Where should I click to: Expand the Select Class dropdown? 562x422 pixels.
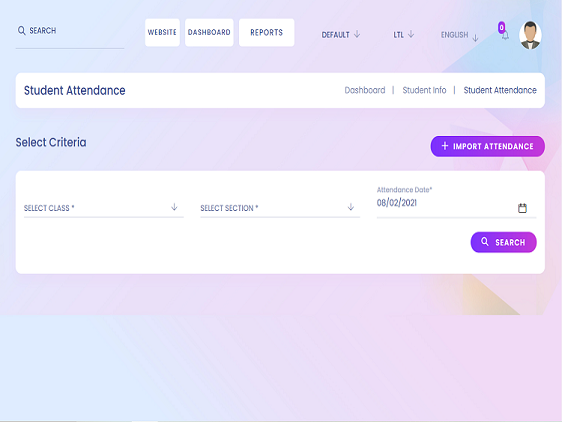[104, 208]
